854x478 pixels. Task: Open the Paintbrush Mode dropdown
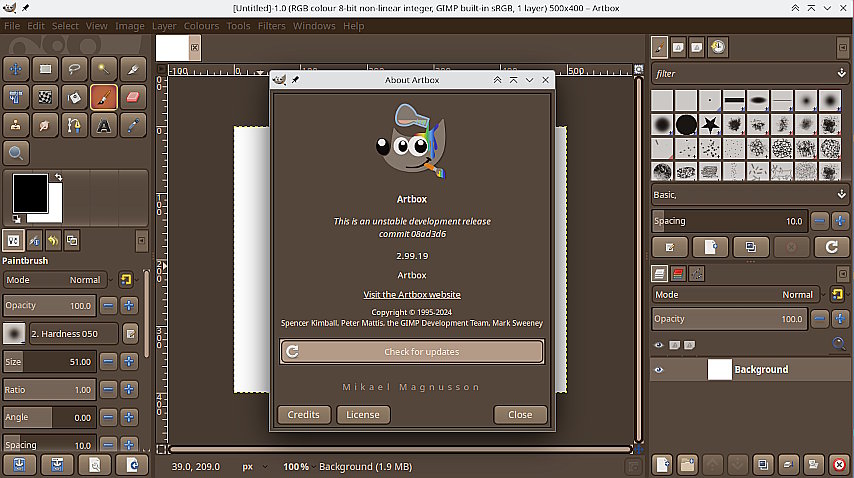(x=54, y=280)
